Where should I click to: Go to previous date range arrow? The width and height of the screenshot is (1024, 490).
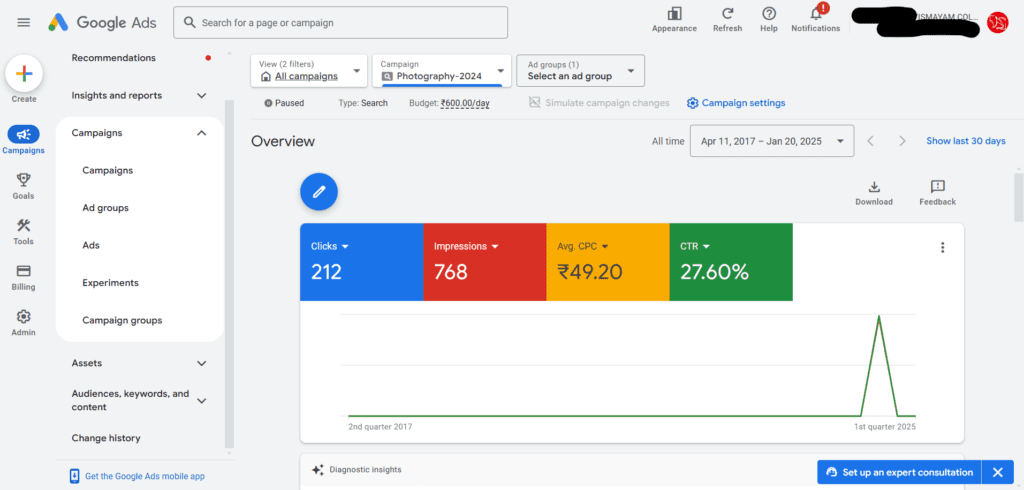click(870, 141)
